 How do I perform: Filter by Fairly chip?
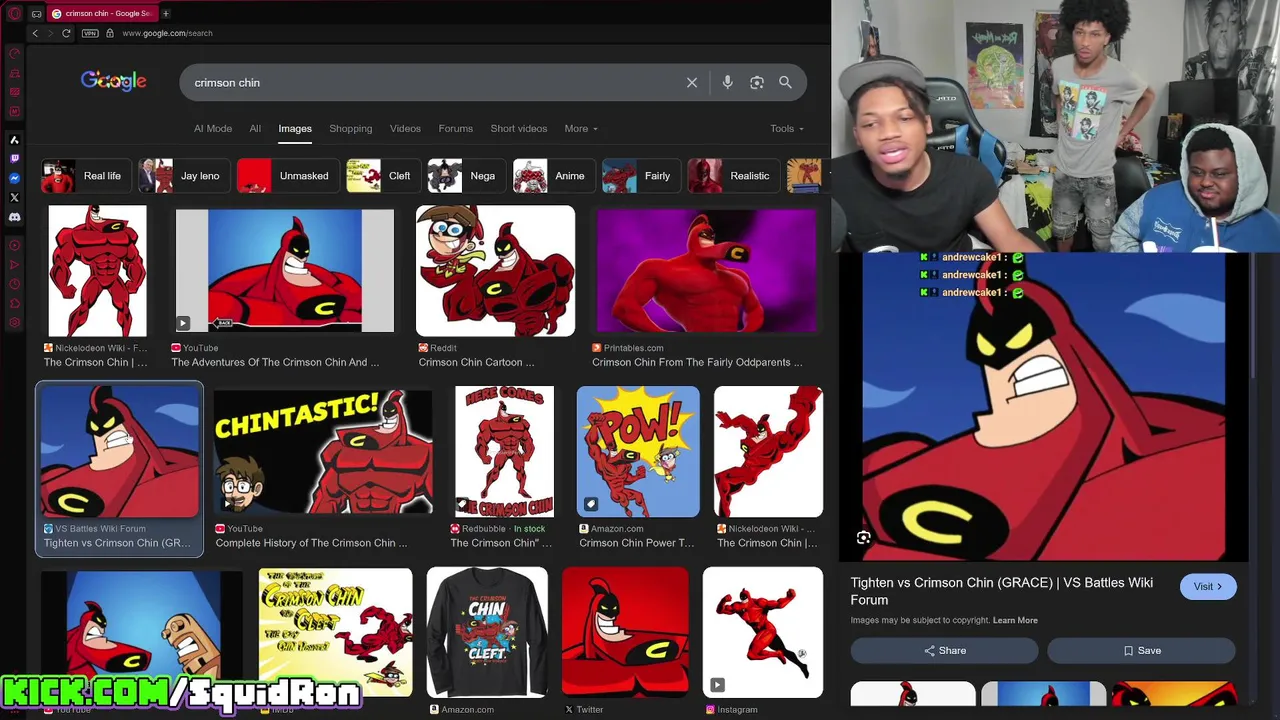point(640,176)
